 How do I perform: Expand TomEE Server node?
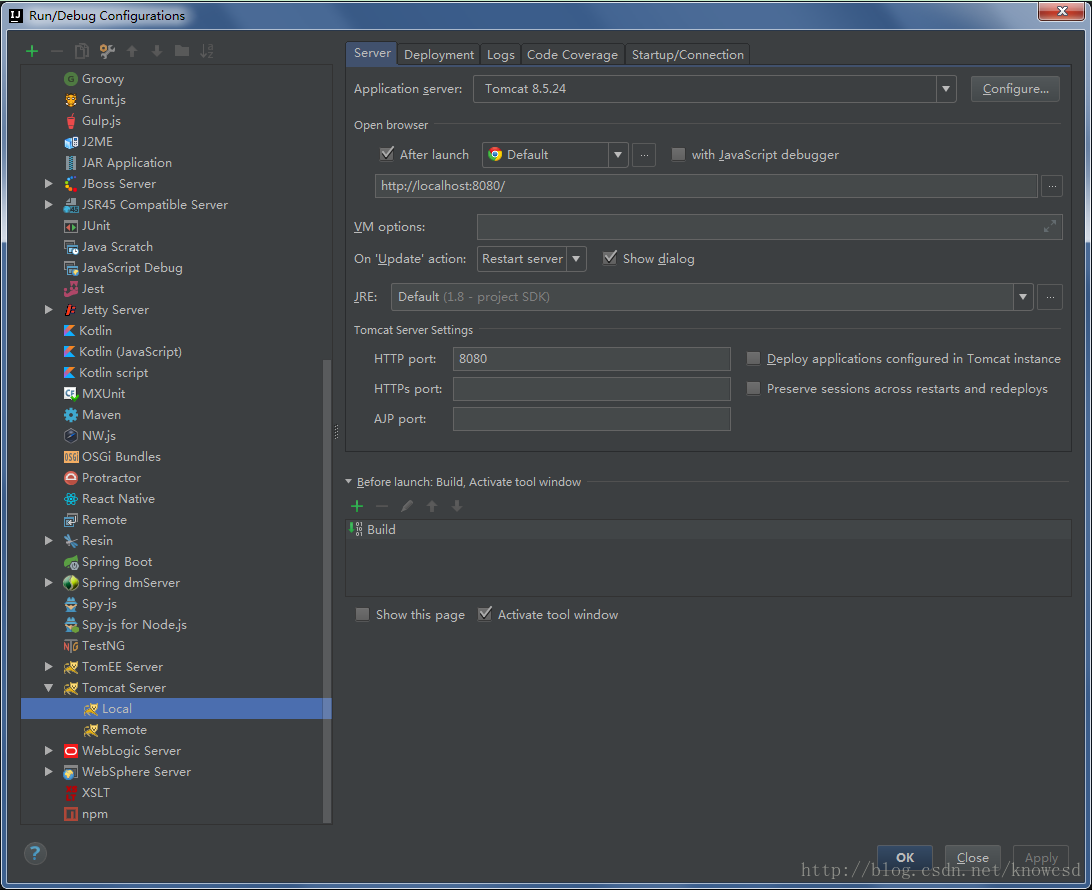point(48,666)
